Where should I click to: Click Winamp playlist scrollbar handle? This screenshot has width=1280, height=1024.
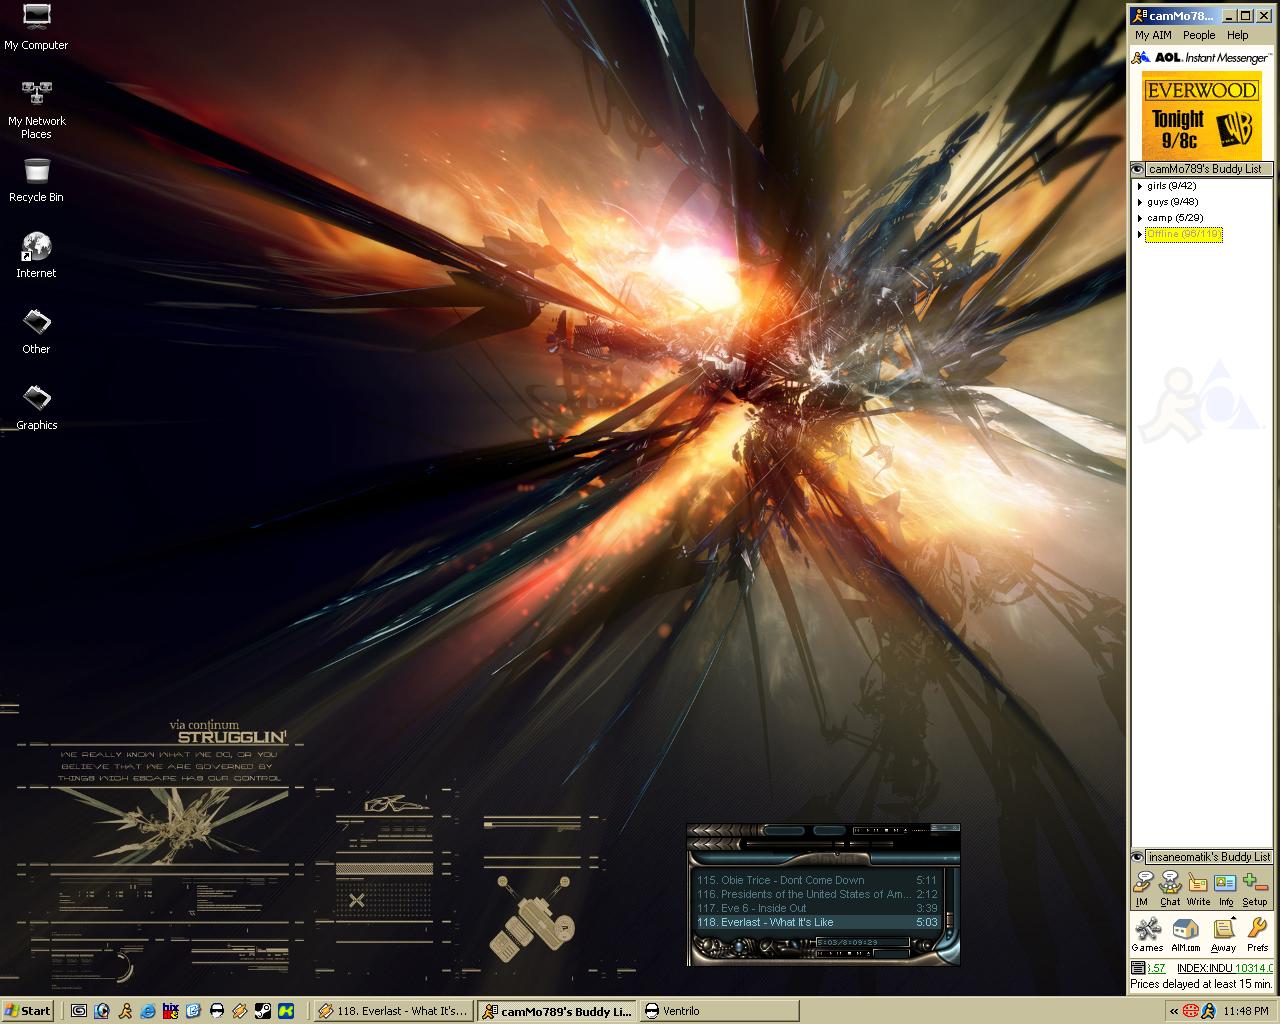(949, 920)
